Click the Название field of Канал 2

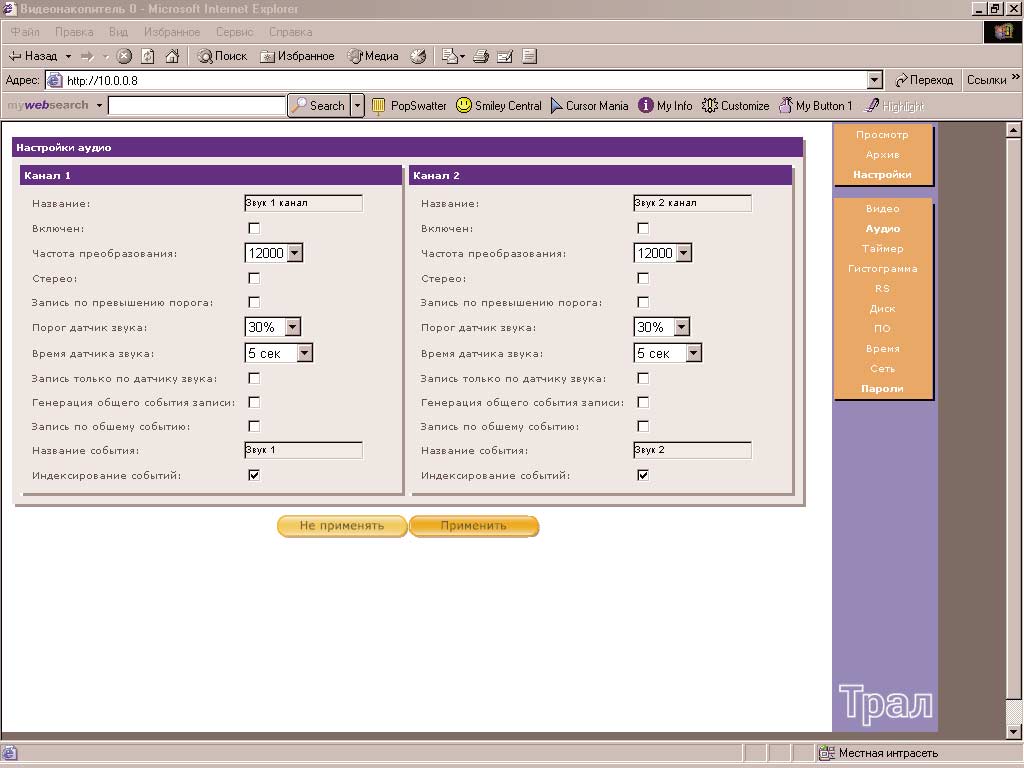(x=692, y=203)
